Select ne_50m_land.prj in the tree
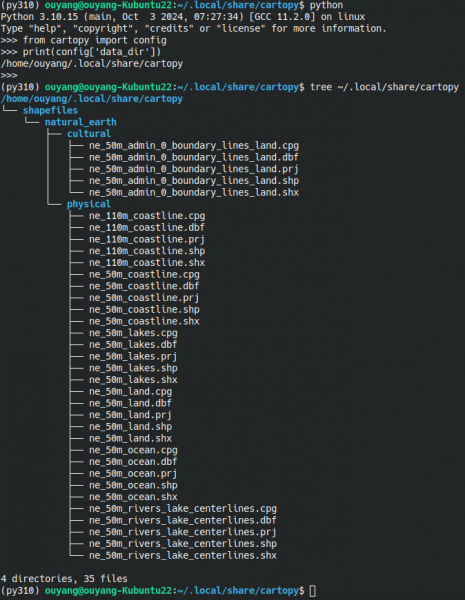Image resolution: width=465 pixels, height=600 pixels. tap(130, 415)
